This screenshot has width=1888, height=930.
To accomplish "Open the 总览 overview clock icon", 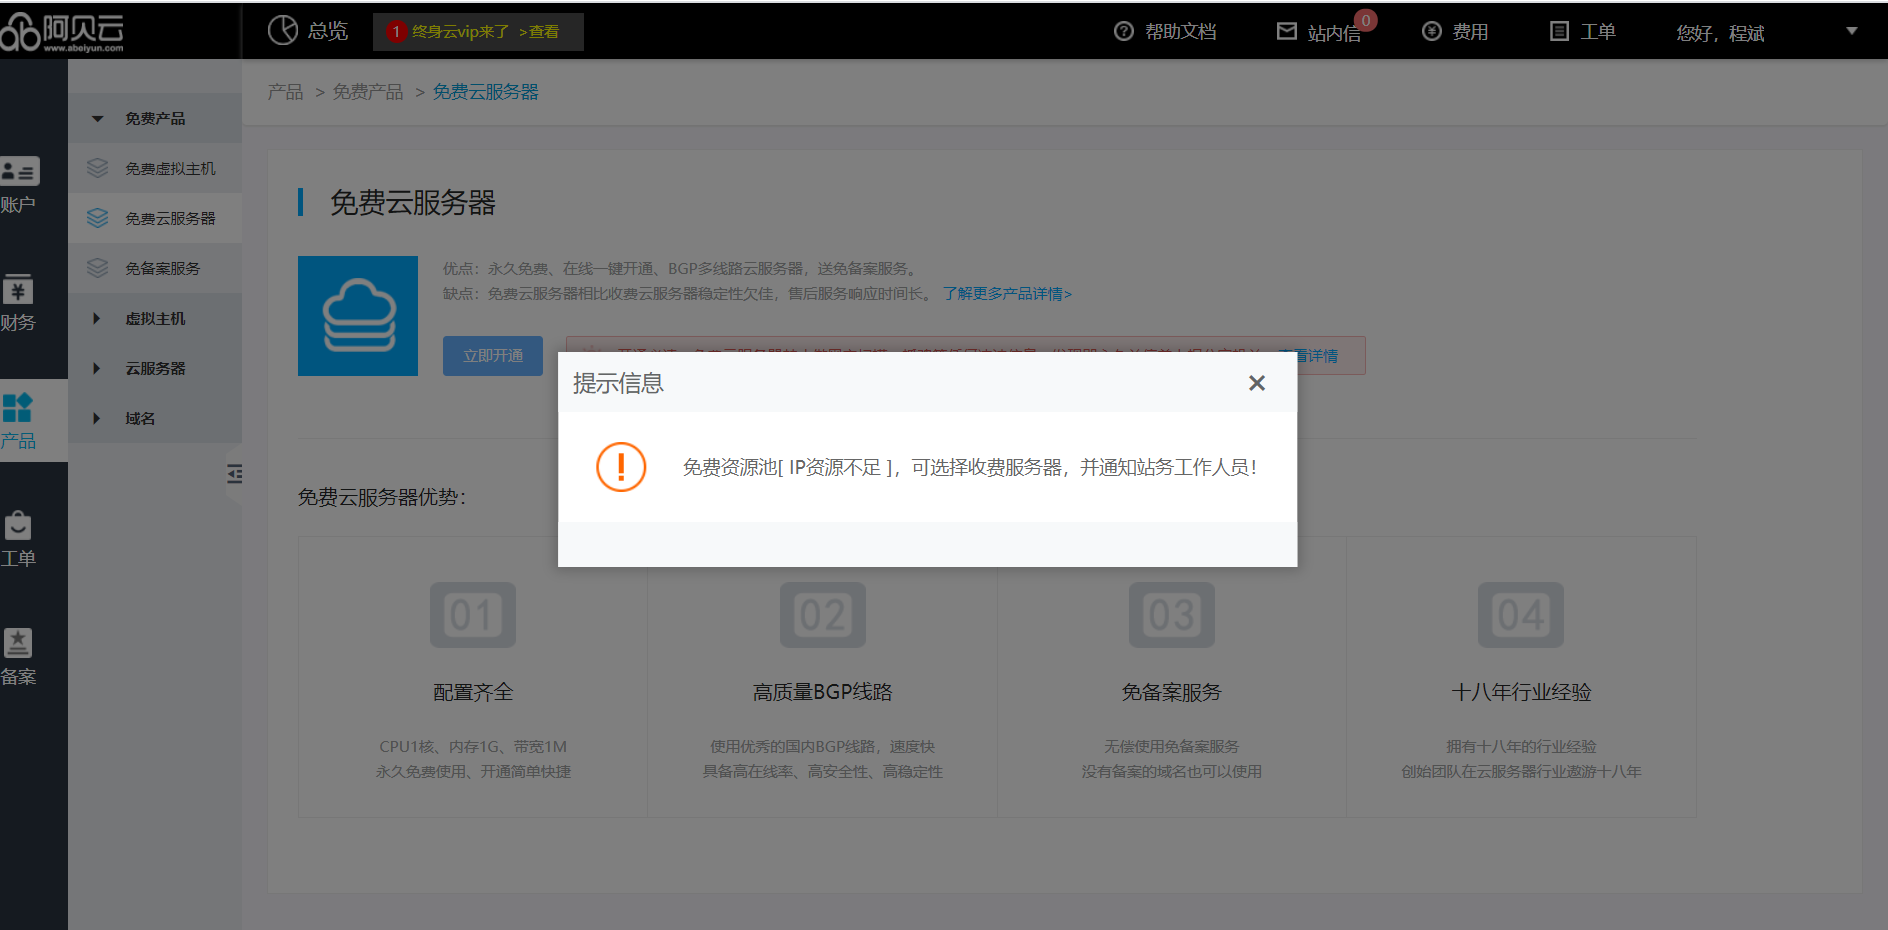I will [283, 30].
